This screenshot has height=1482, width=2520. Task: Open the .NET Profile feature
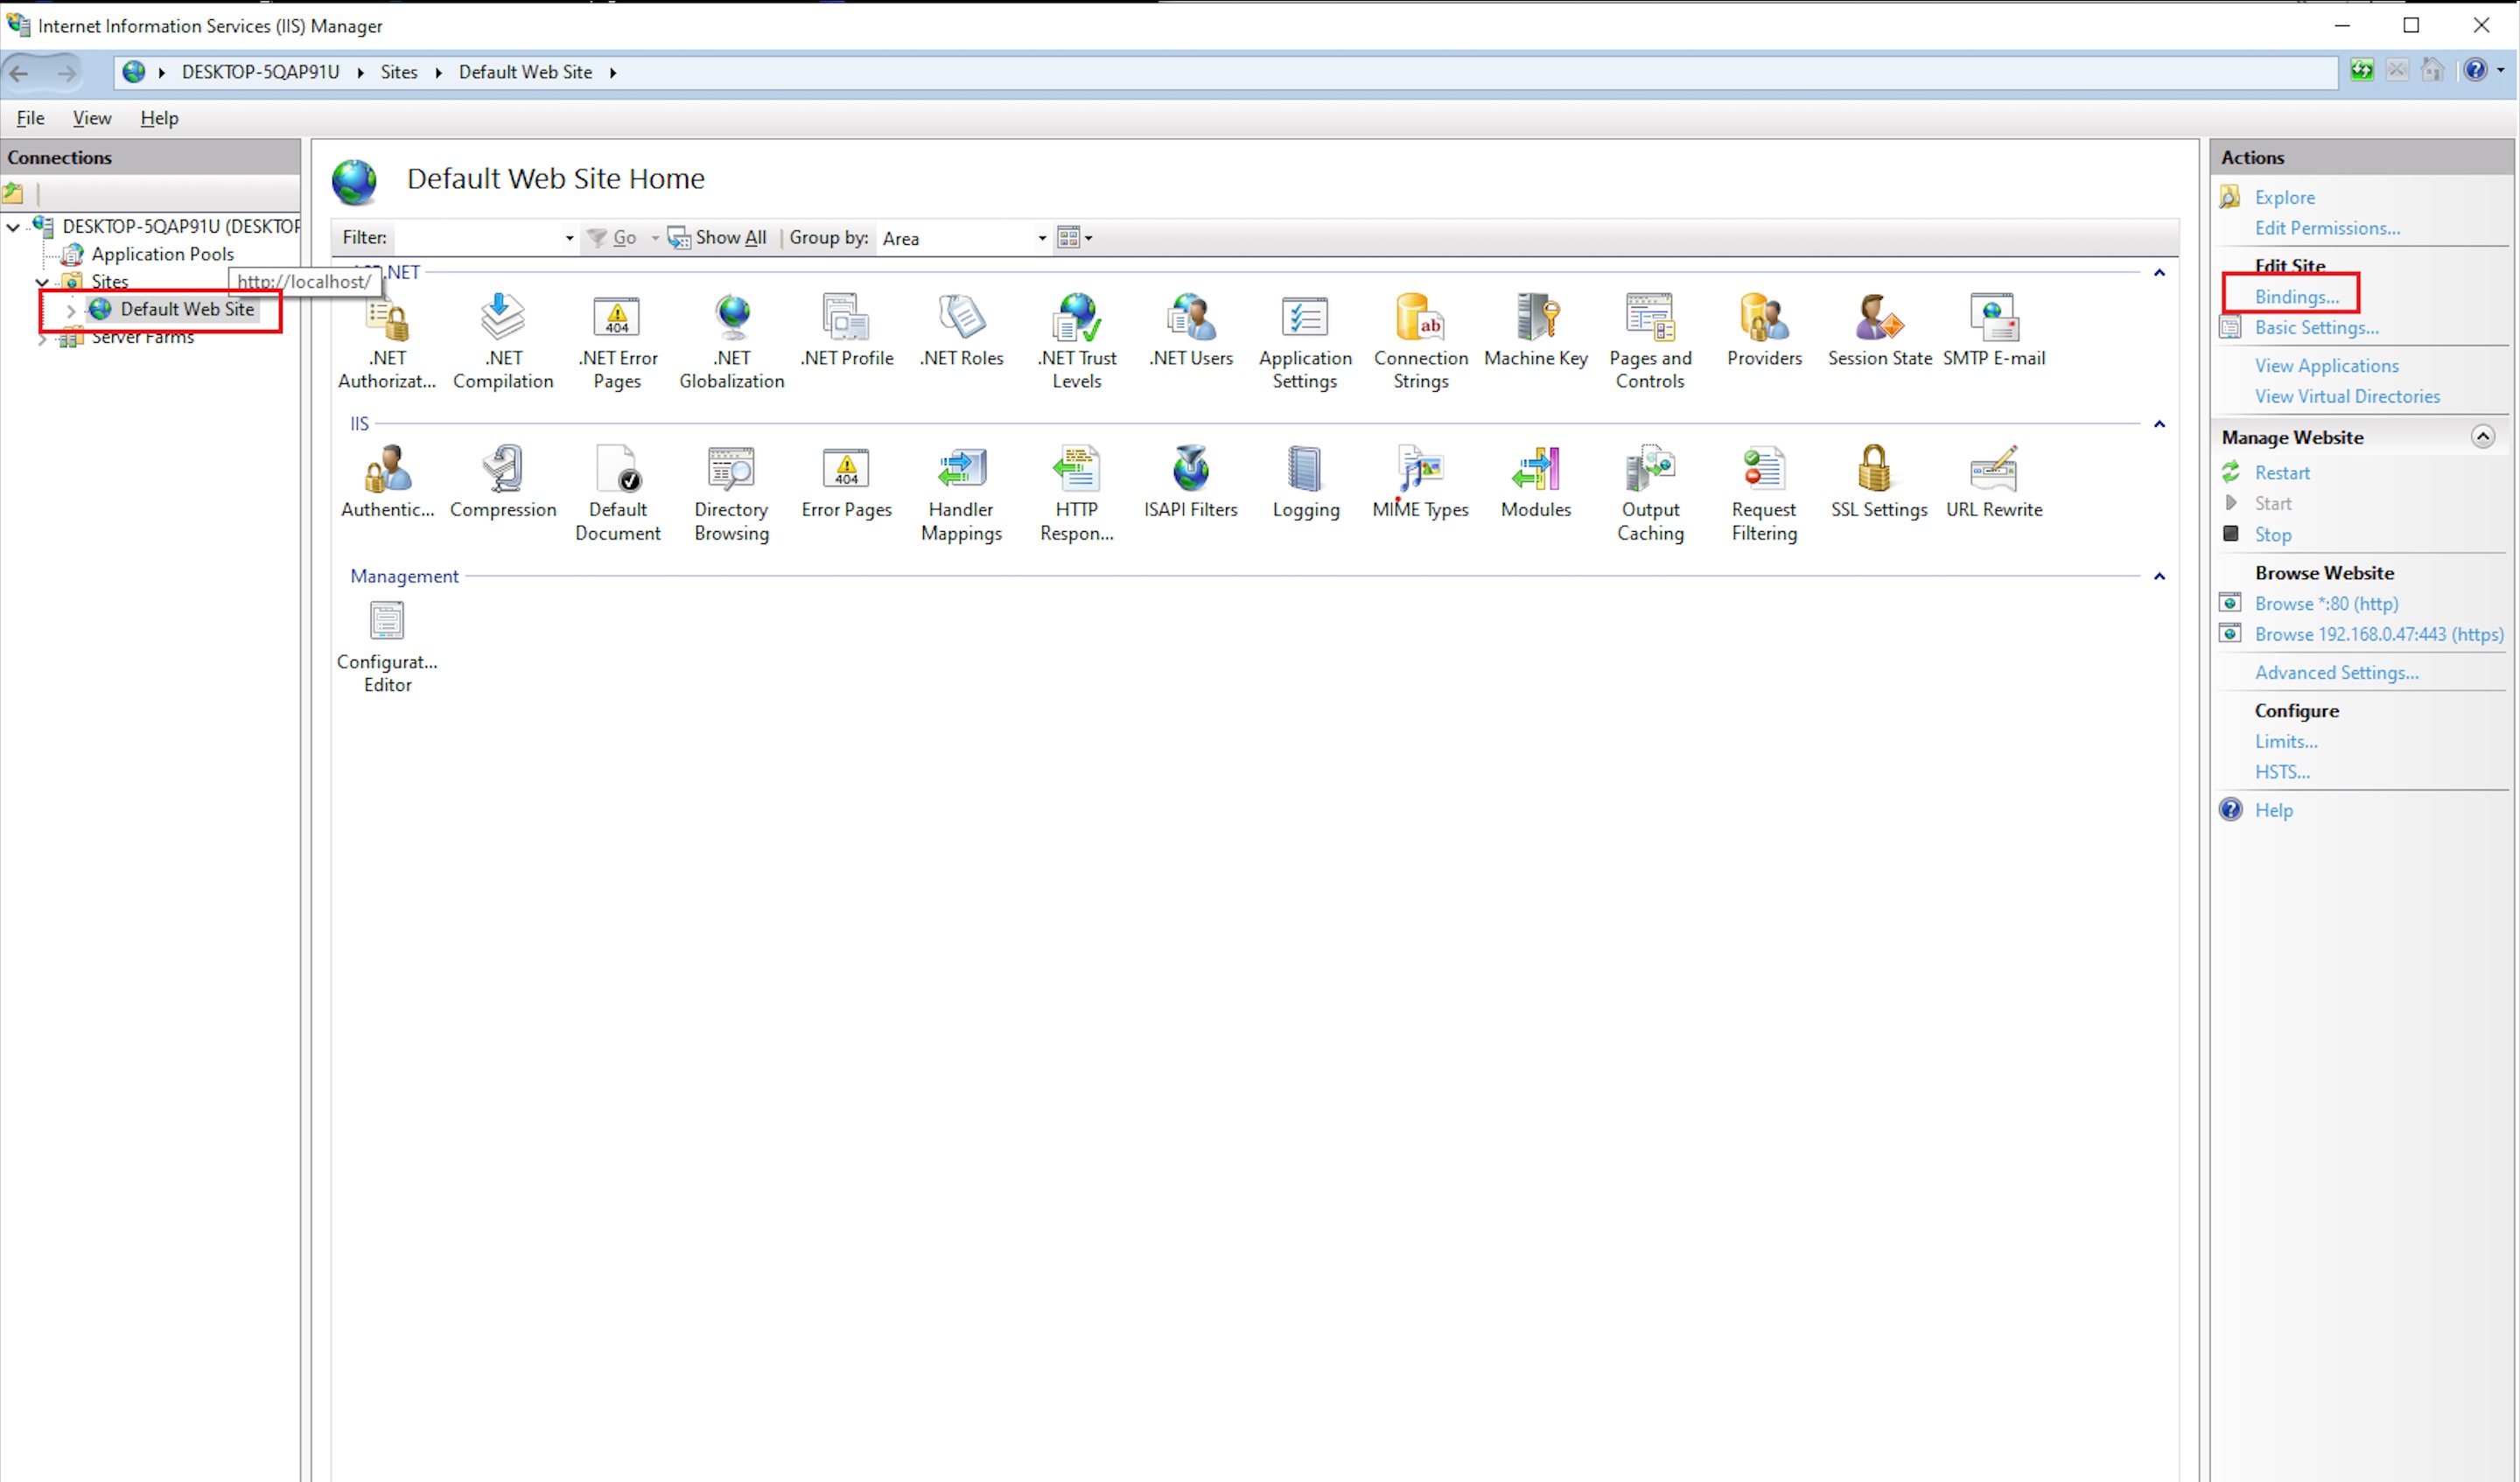point(846,331)
